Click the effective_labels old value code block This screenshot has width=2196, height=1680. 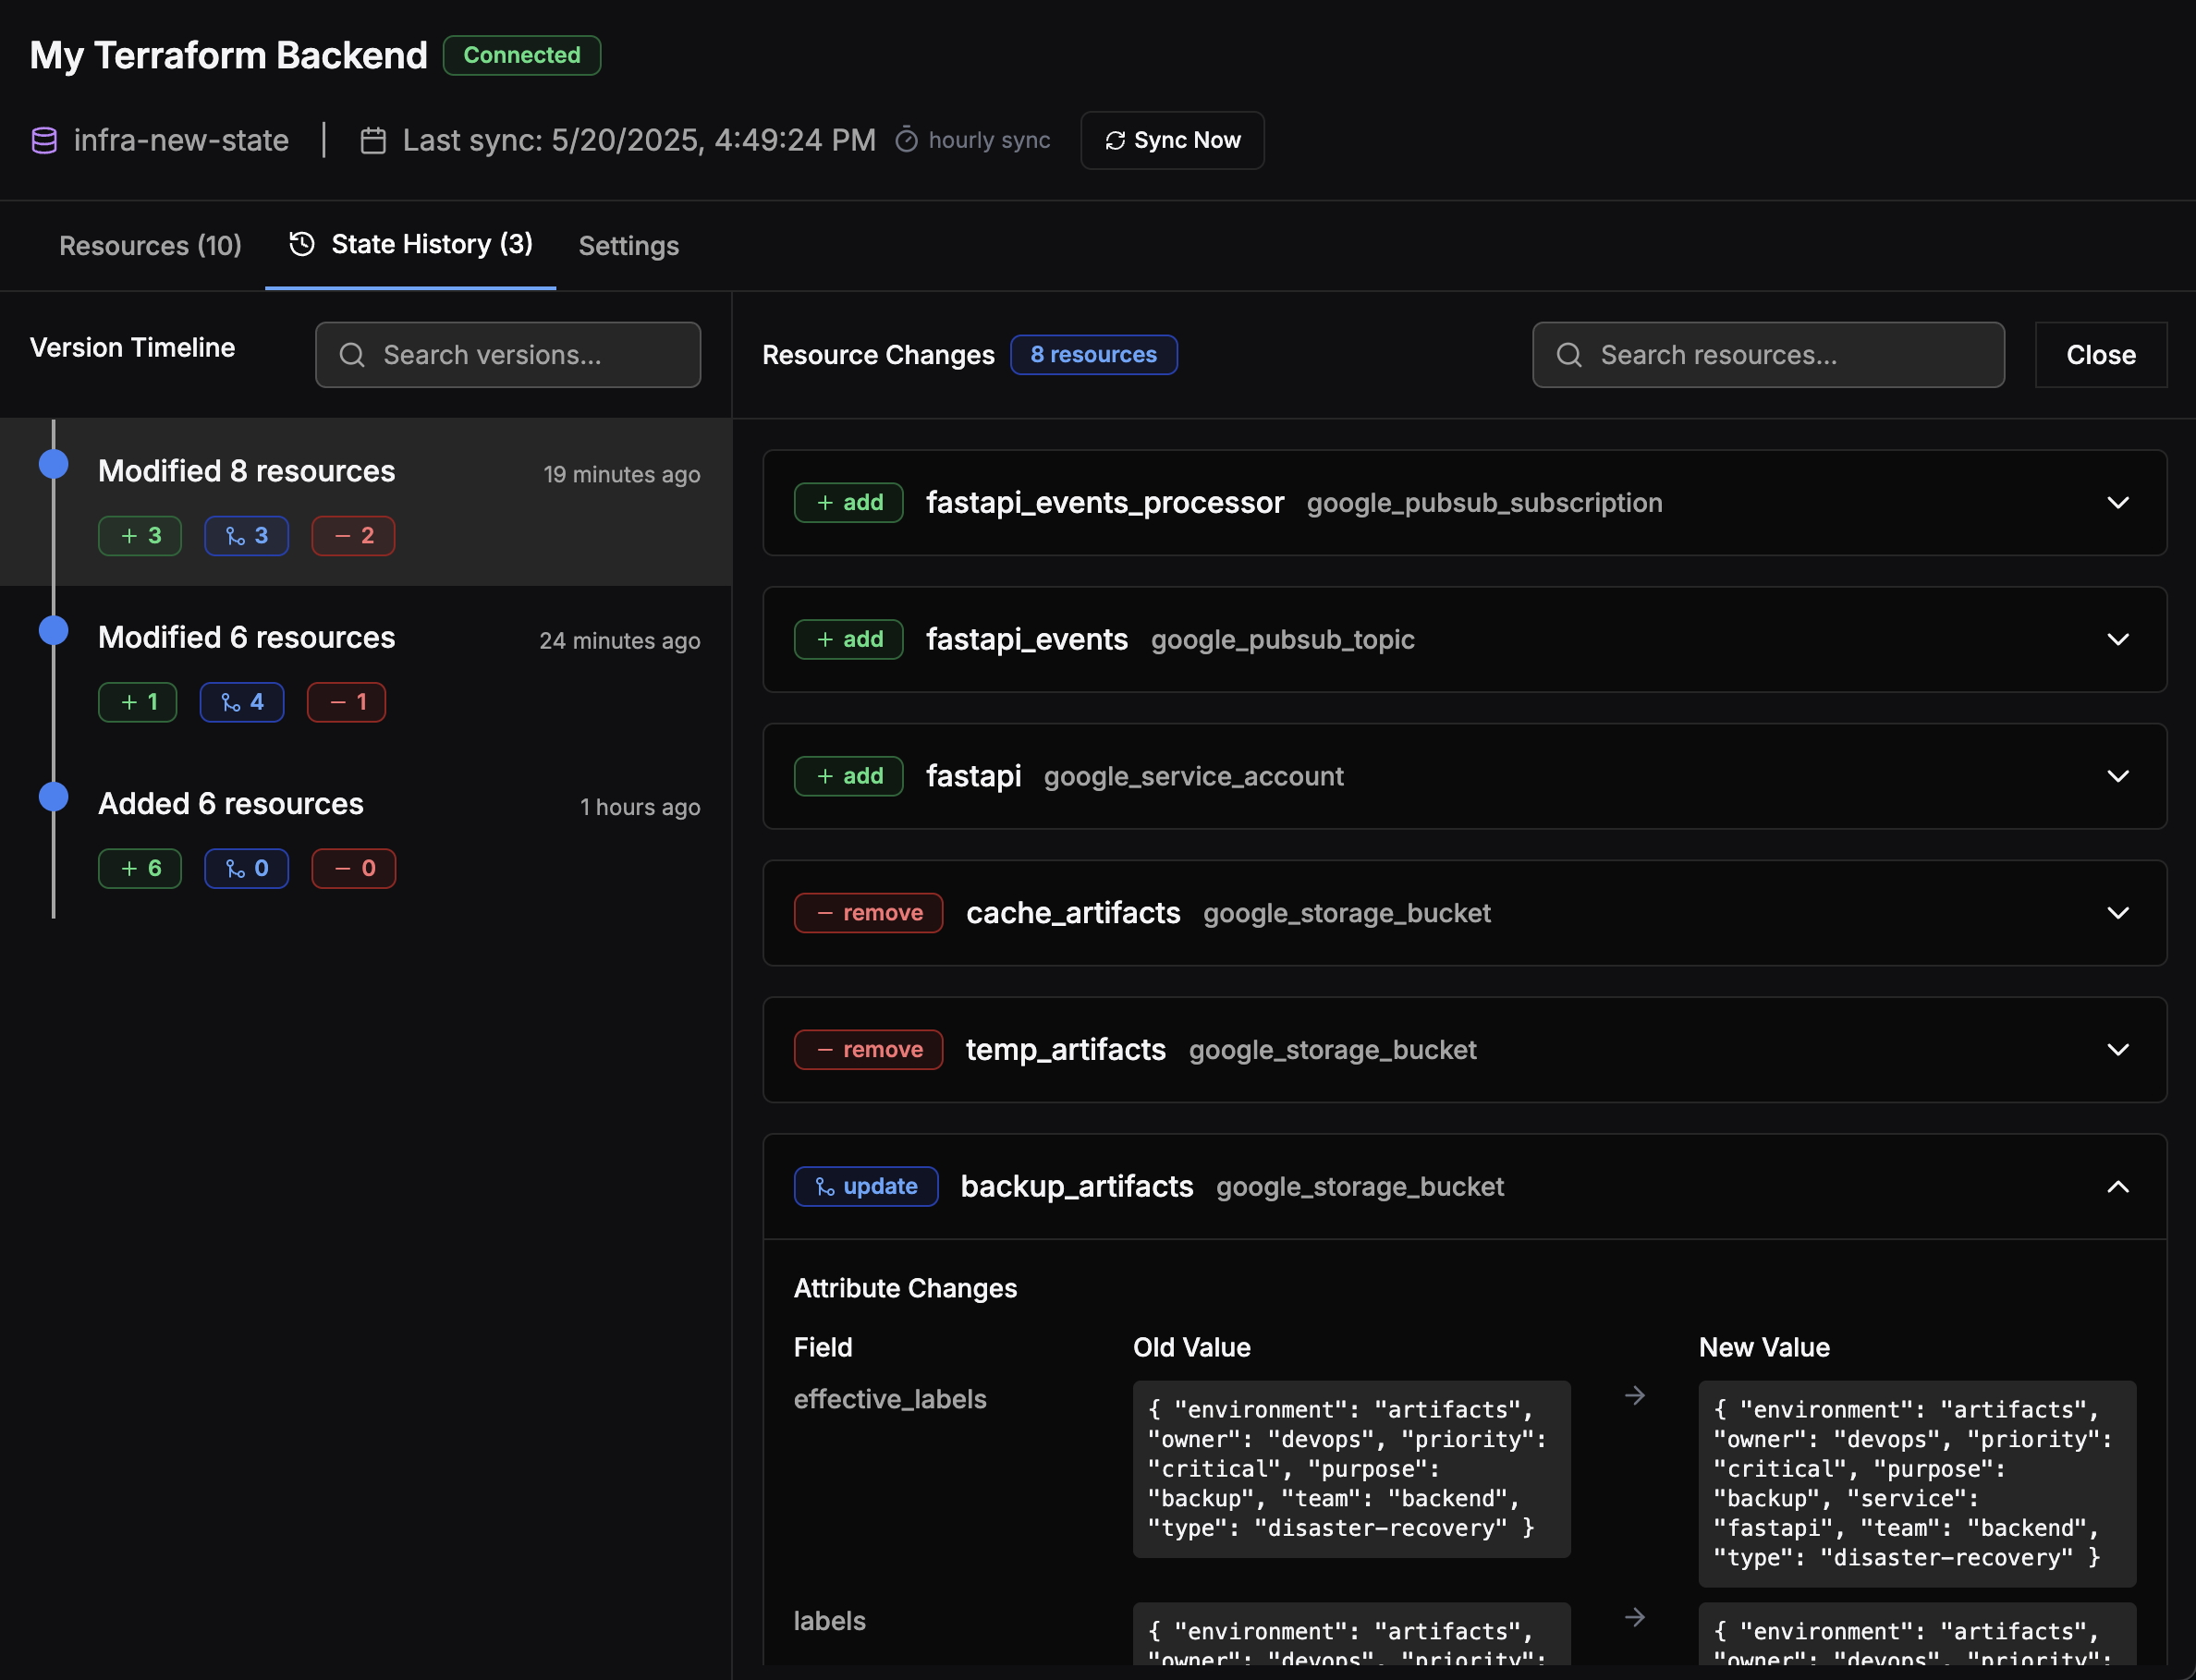pos(1351,1469)
